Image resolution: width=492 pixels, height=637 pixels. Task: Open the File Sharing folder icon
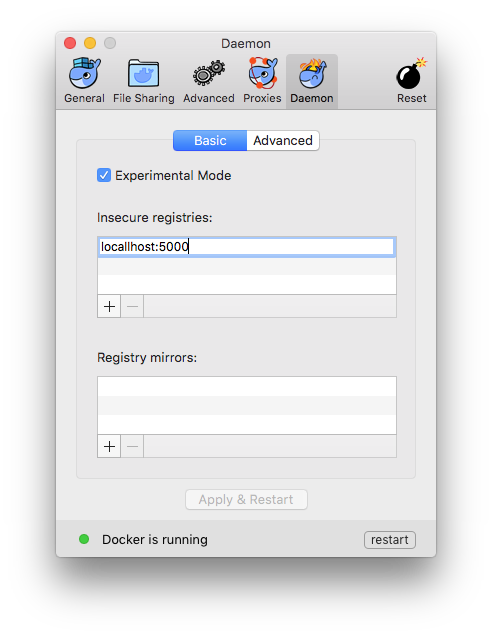click(143, 80)
